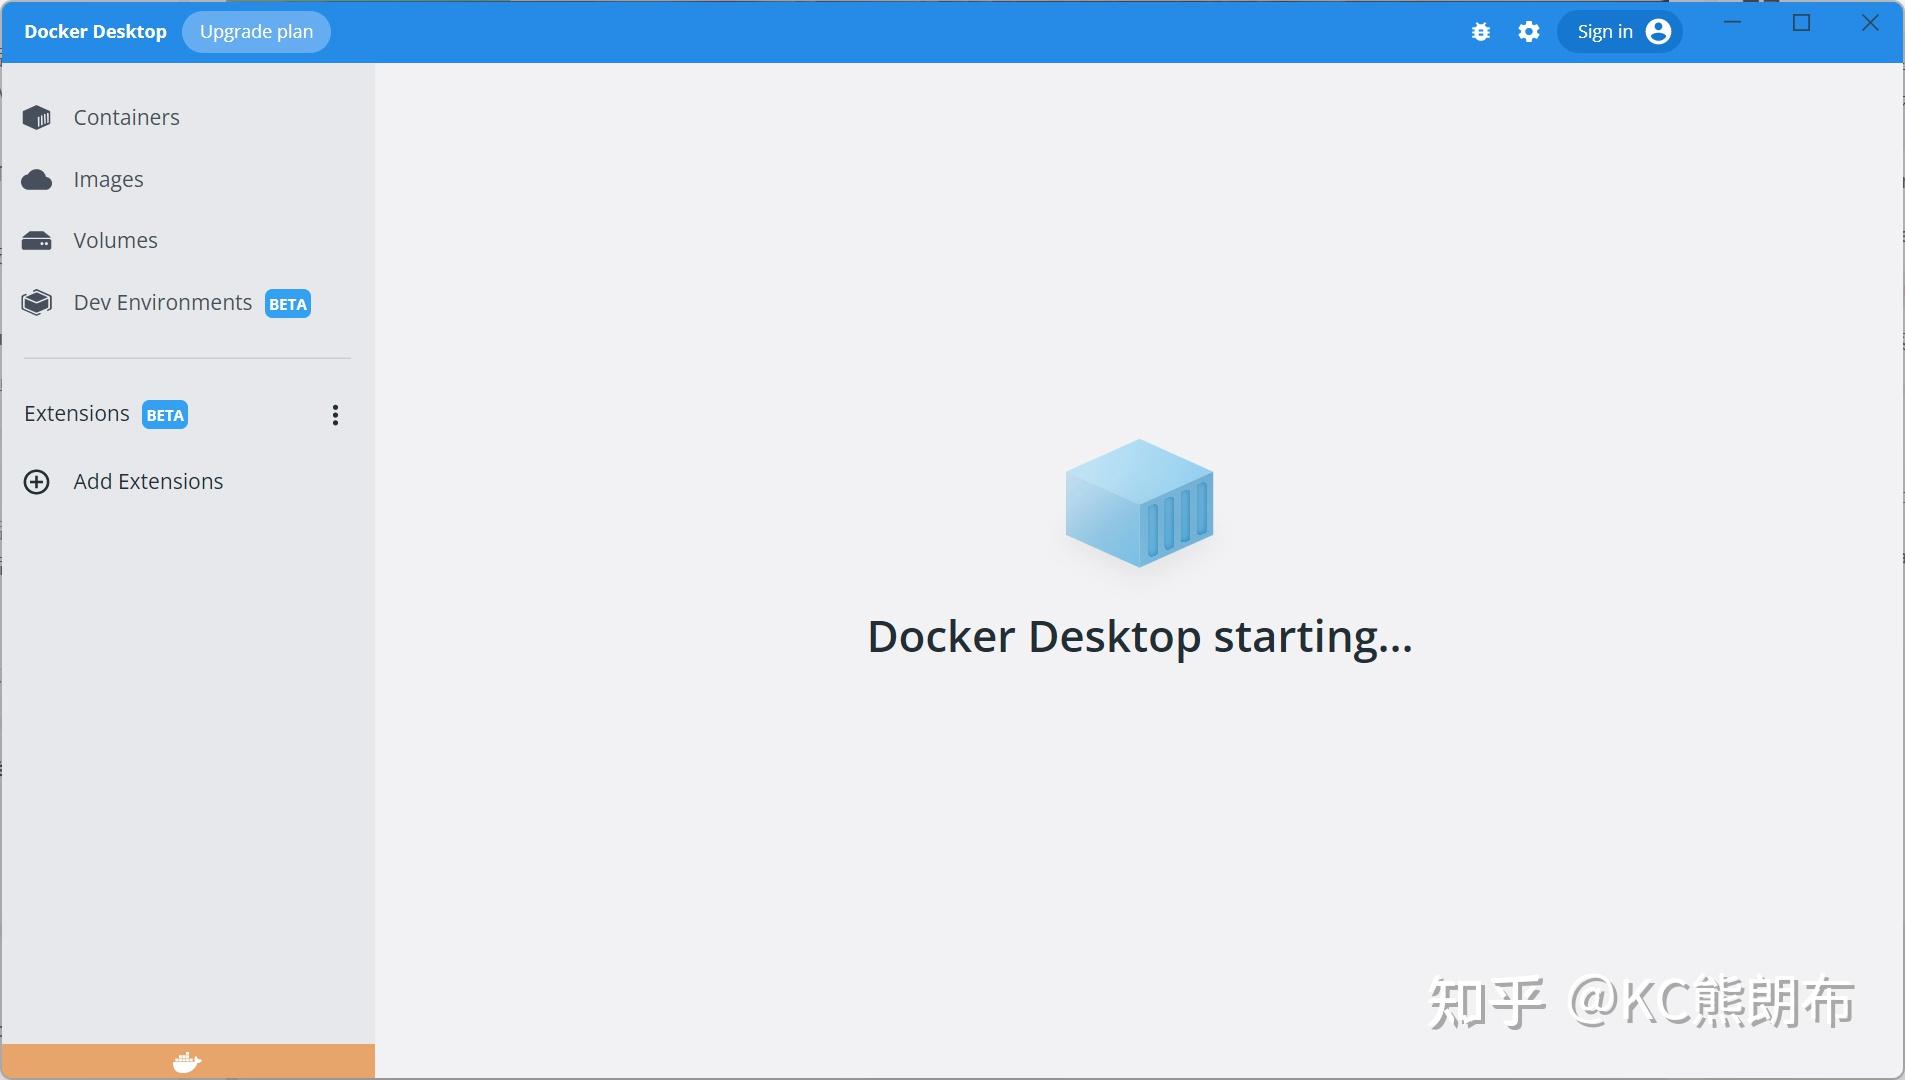Report a bug using the bug icon
Screen dimensions: 1905x1080
coord(1480,31)
